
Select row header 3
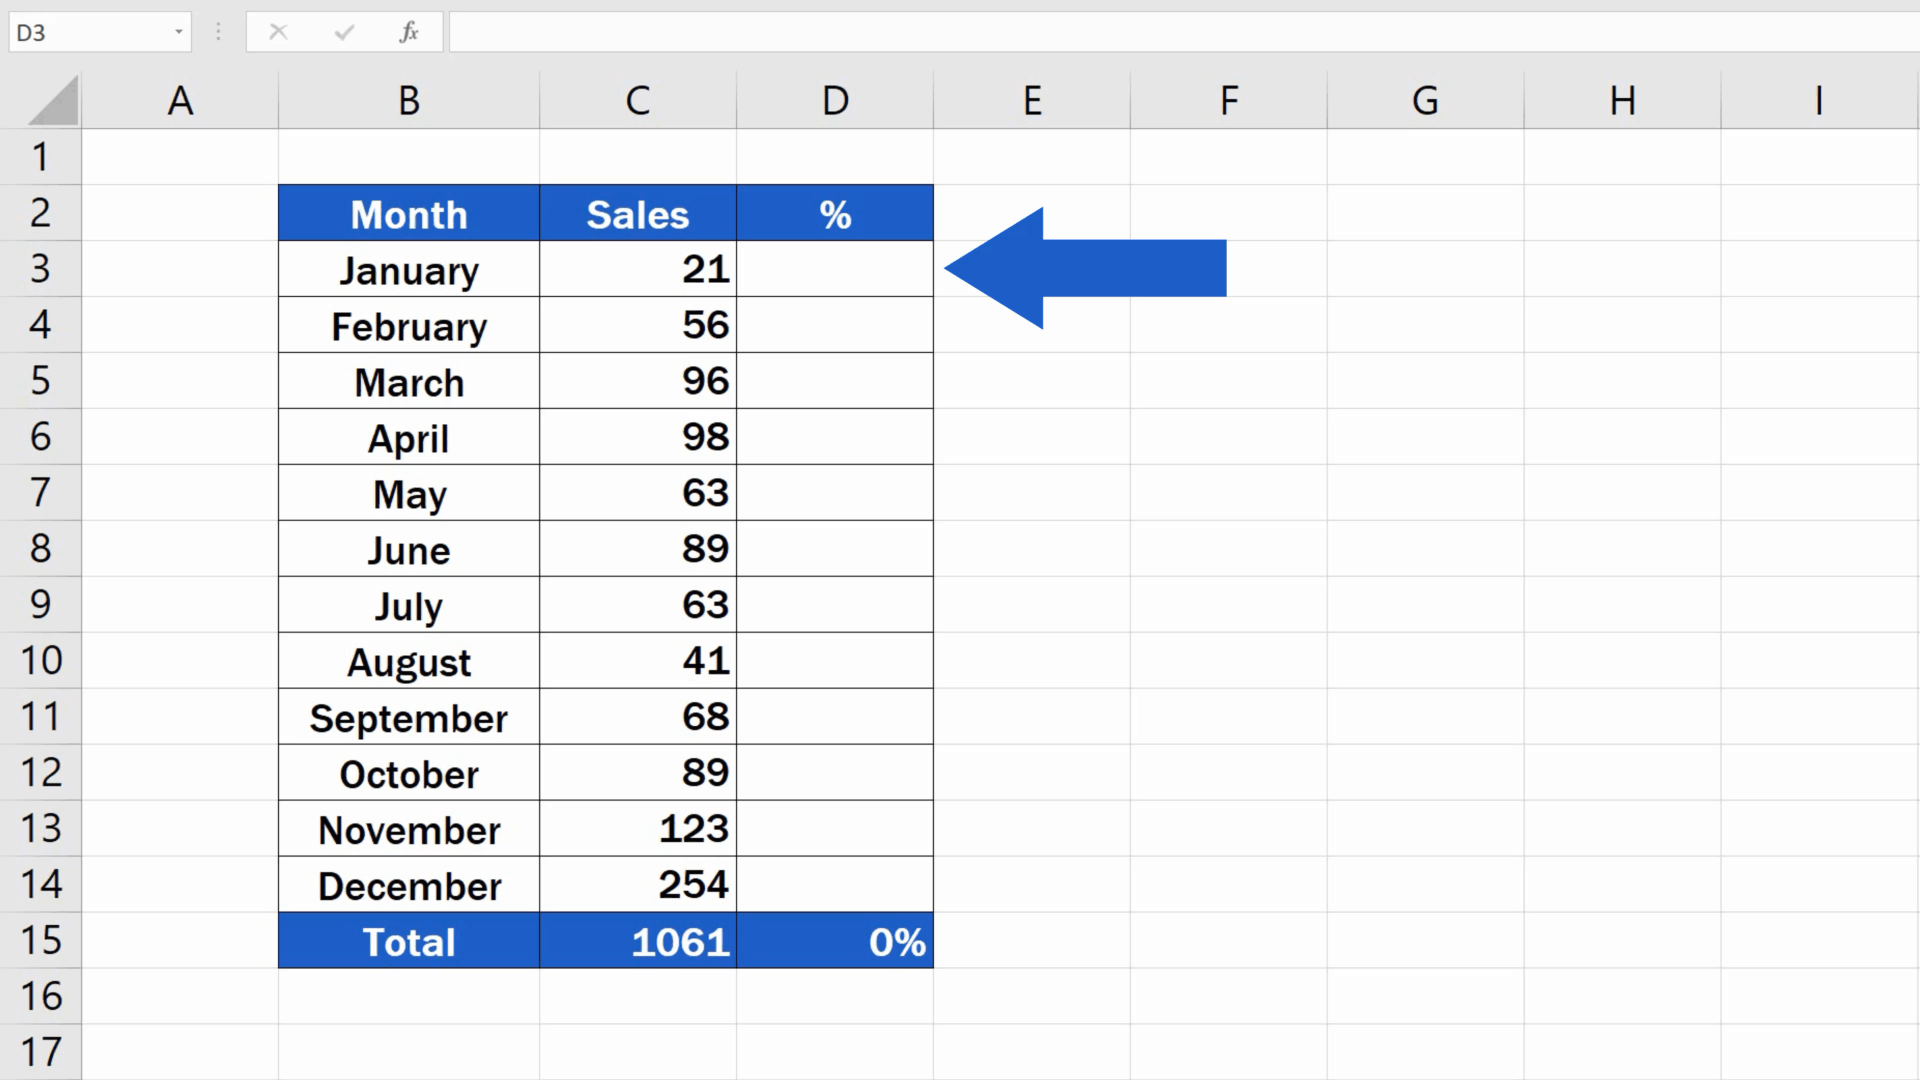tap(42, 268)
